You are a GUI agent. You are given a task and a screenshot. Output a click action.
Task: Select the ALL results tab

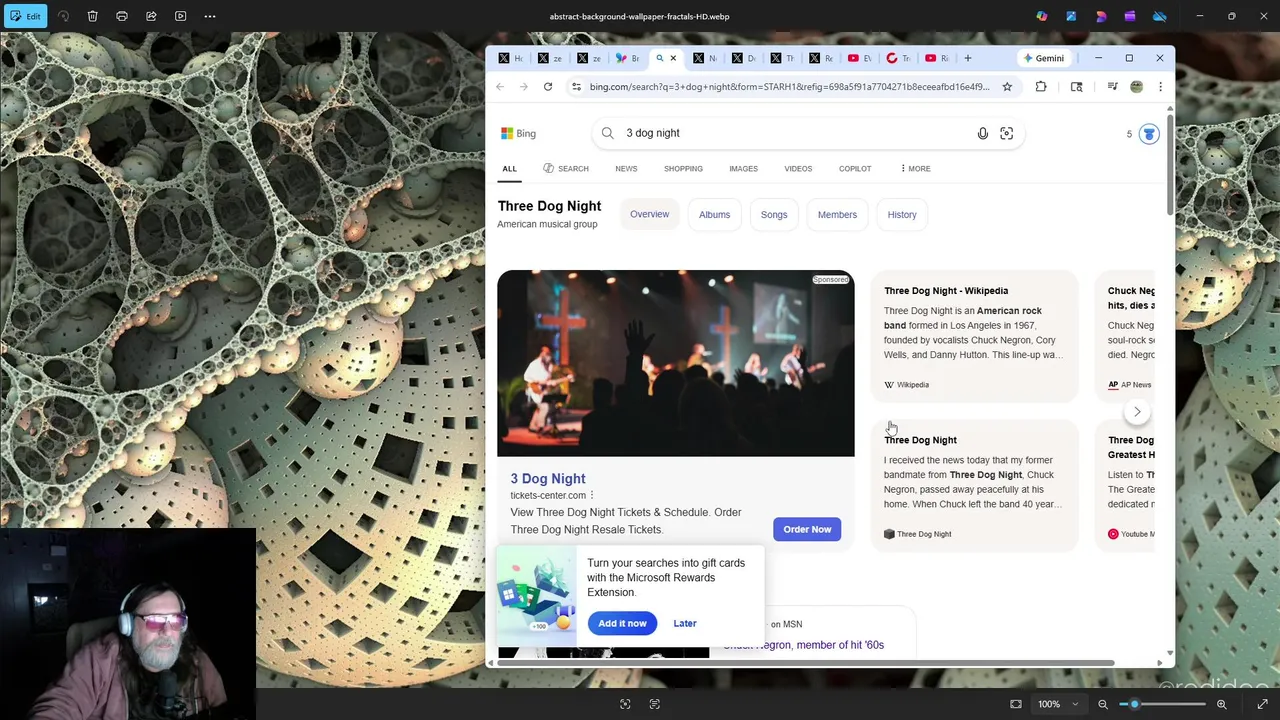pyautogui.click(x=509, y=169)
